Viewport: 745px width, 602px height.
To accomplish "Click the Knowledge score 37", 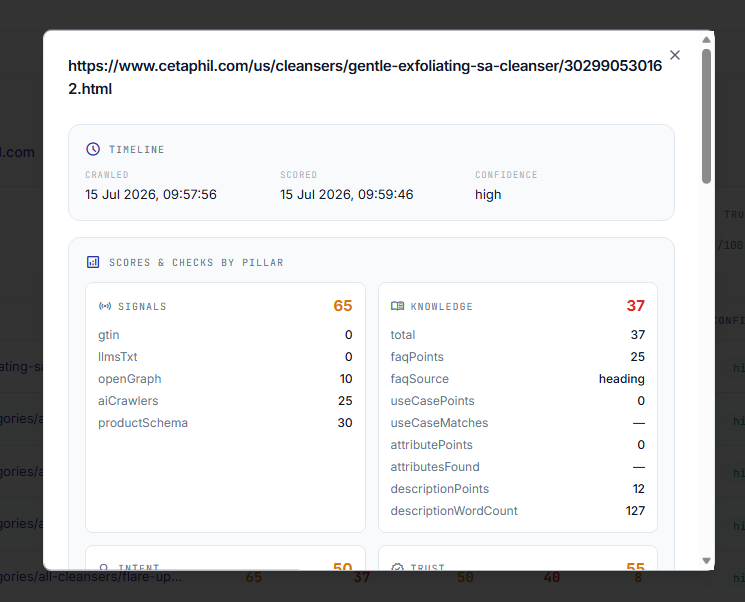I will (635, 306).
